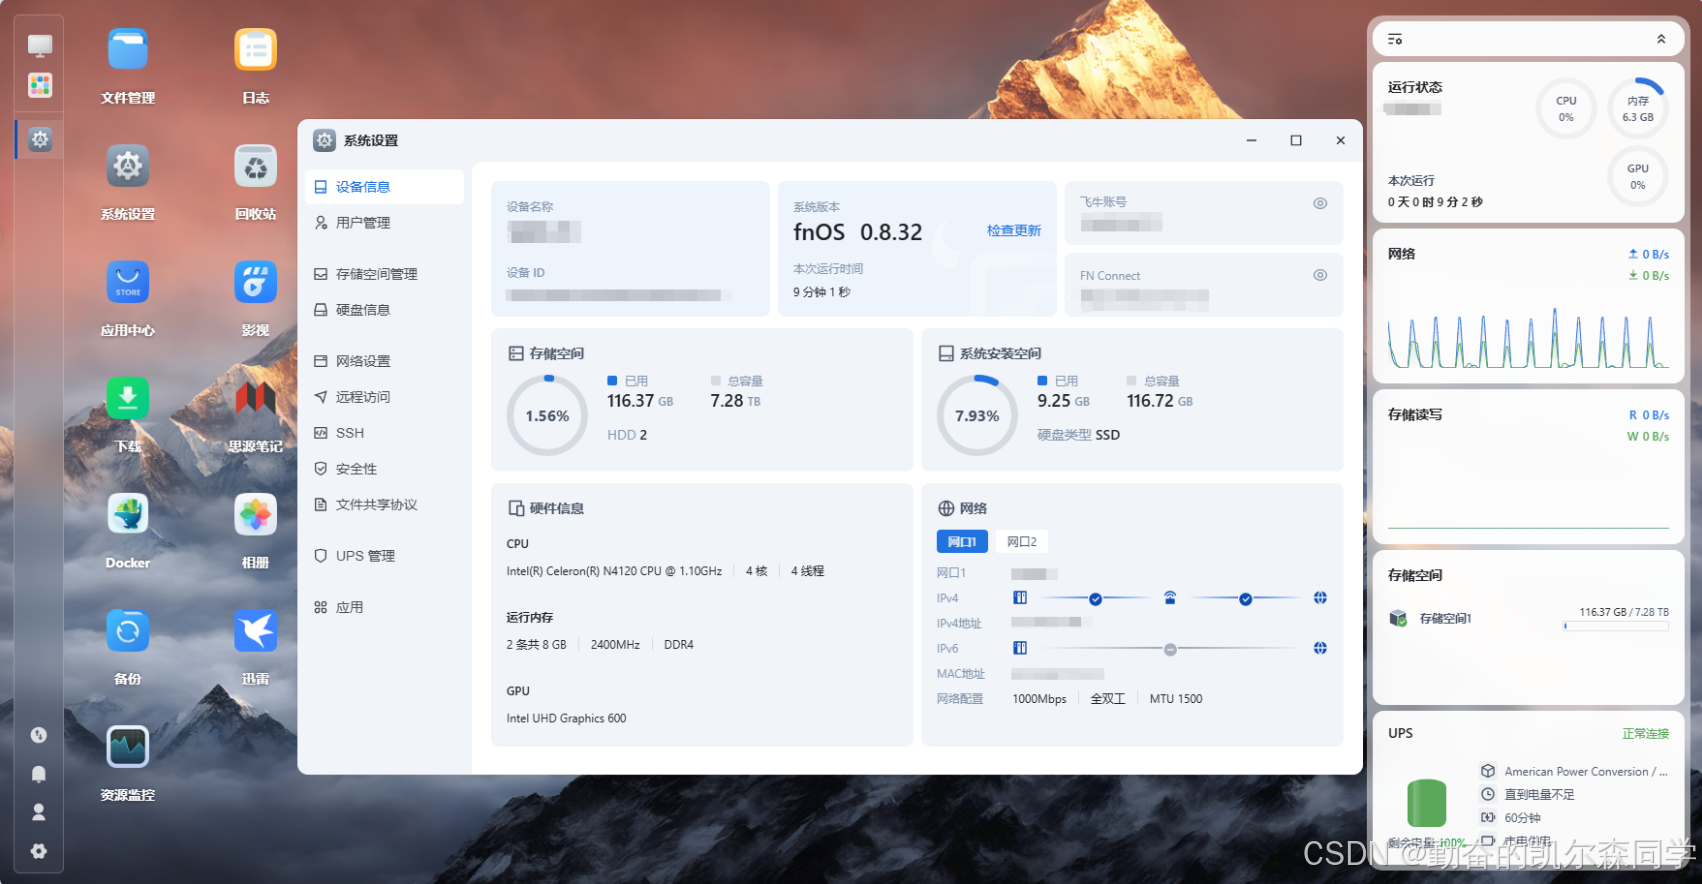Click the bottom gear icon in the dock

click(39, 851)
